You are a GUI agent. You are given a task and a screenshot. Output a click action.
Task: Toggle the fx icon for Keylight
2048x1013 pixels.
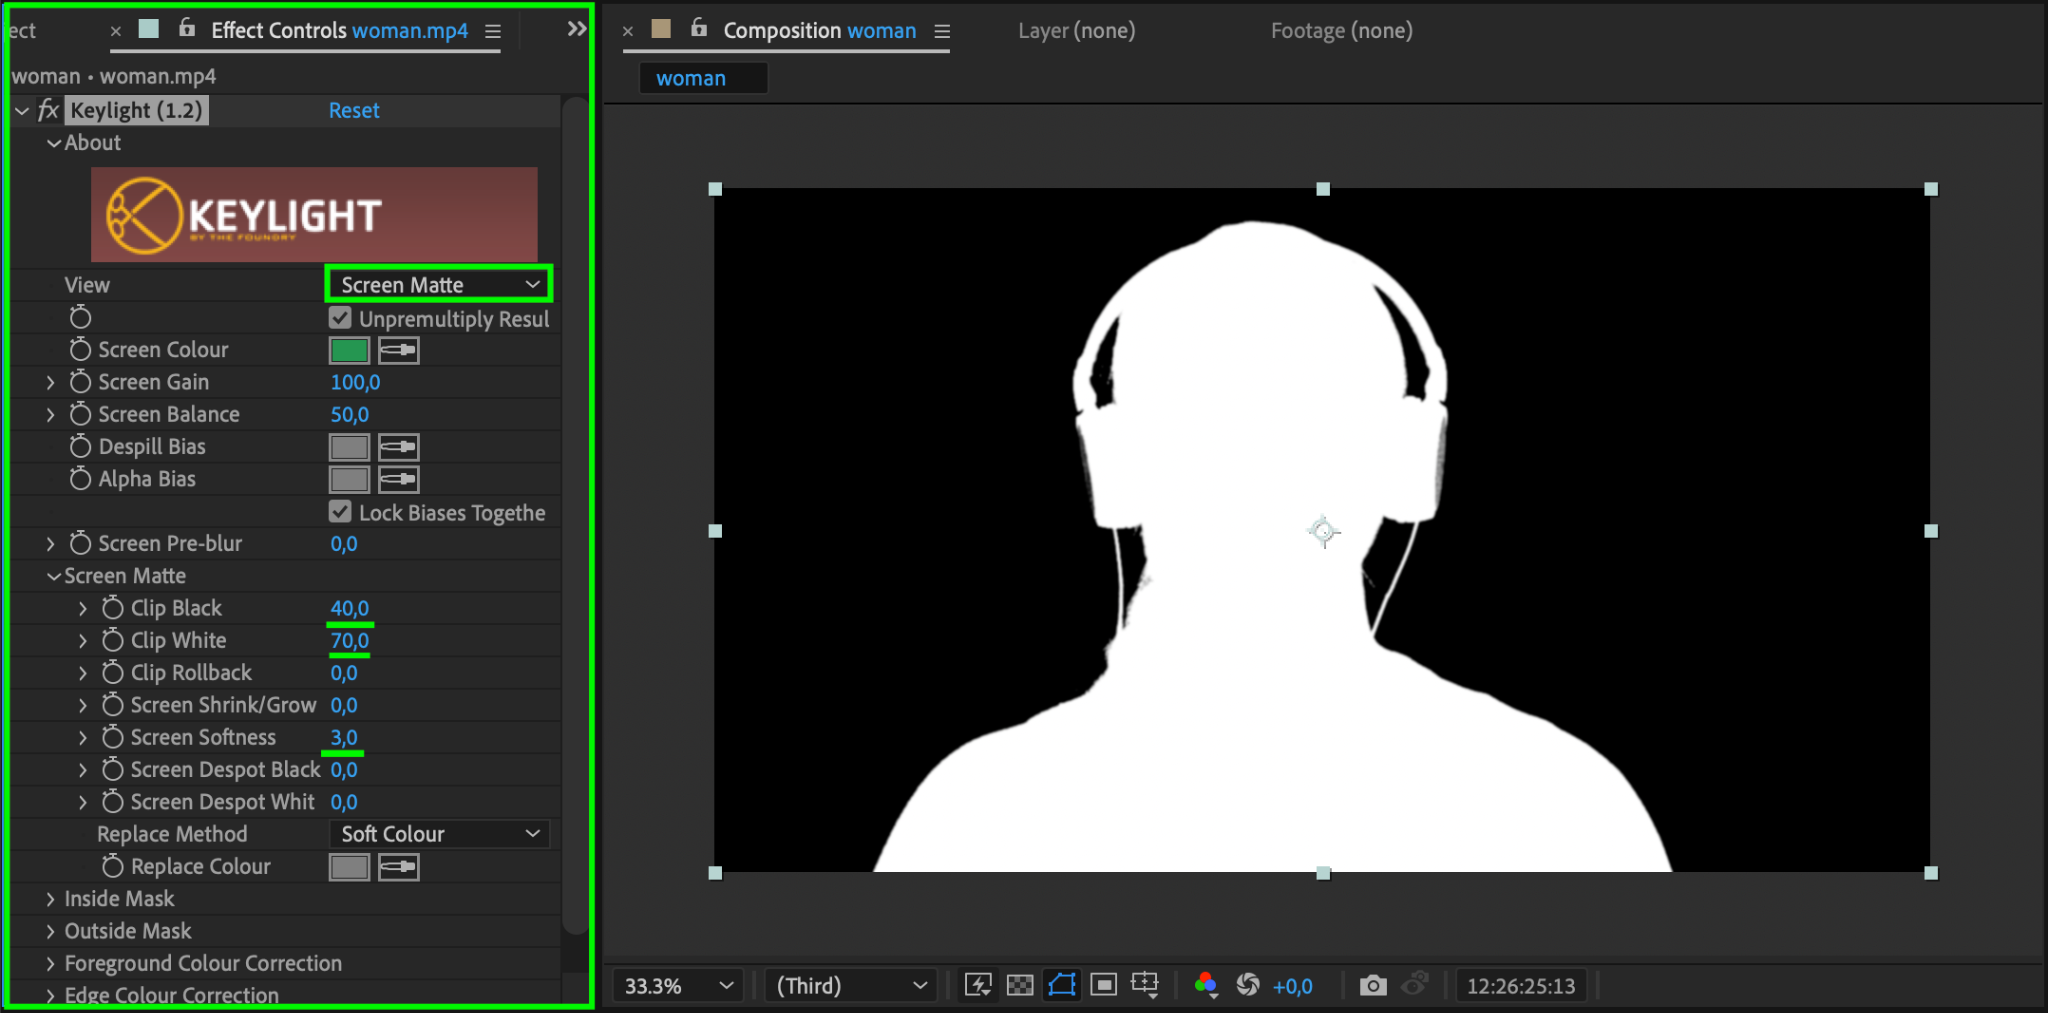(48, 110)
